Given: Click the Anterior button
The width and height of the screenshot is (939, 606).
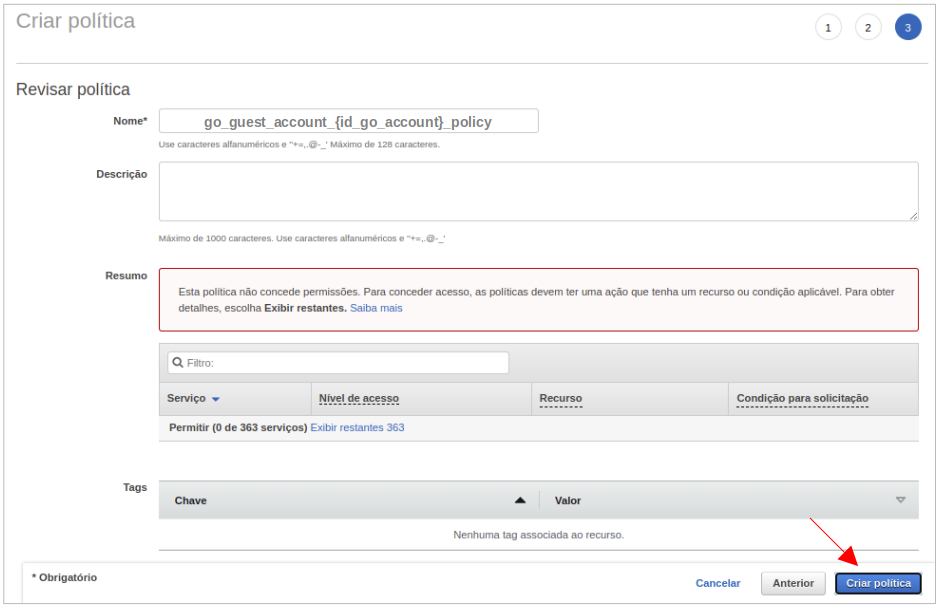Looking at the screenshot, I should (793, 583).
